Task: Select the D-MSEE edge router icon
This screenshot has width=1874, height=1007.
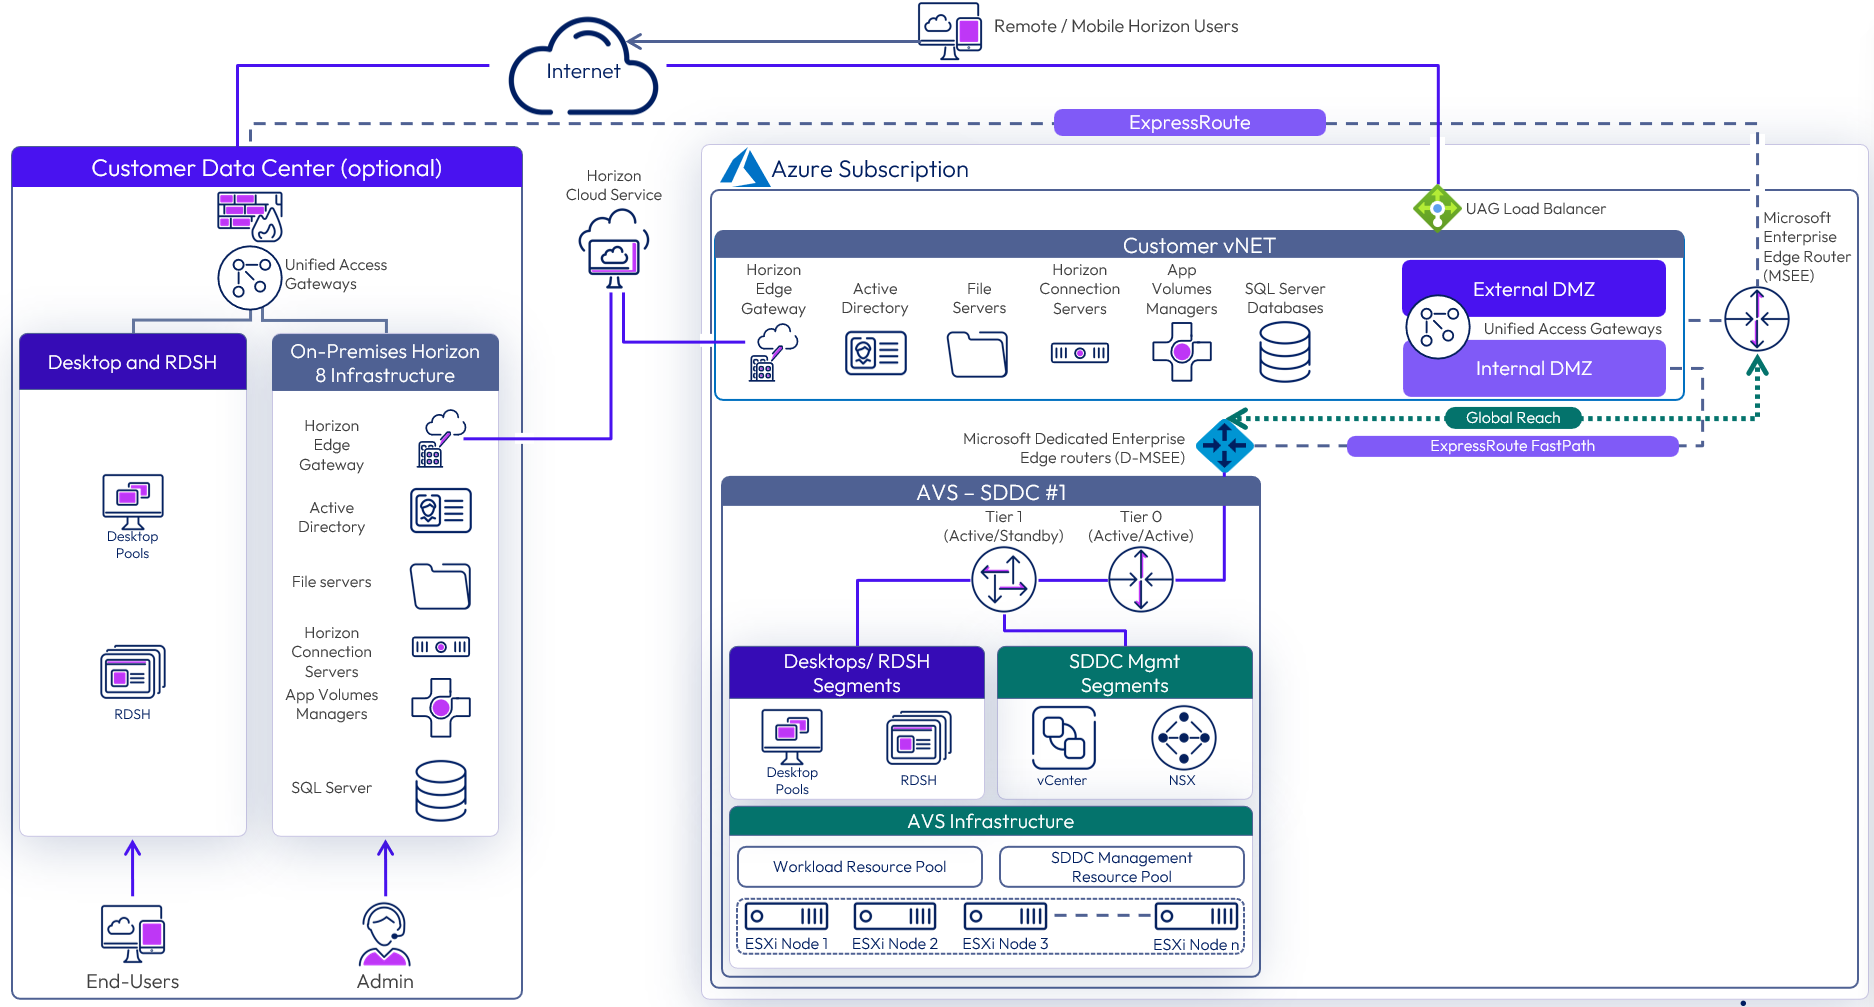Action: [1224, 445]
